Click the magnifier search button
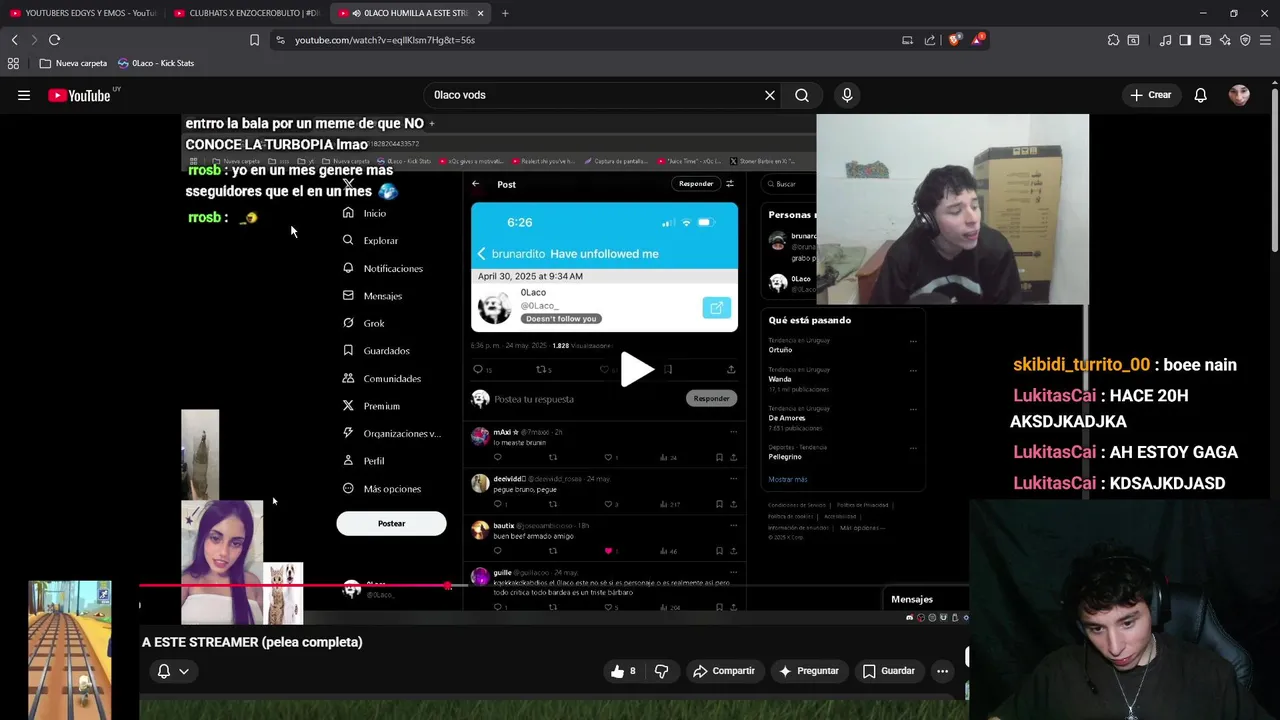 (802, 95)
